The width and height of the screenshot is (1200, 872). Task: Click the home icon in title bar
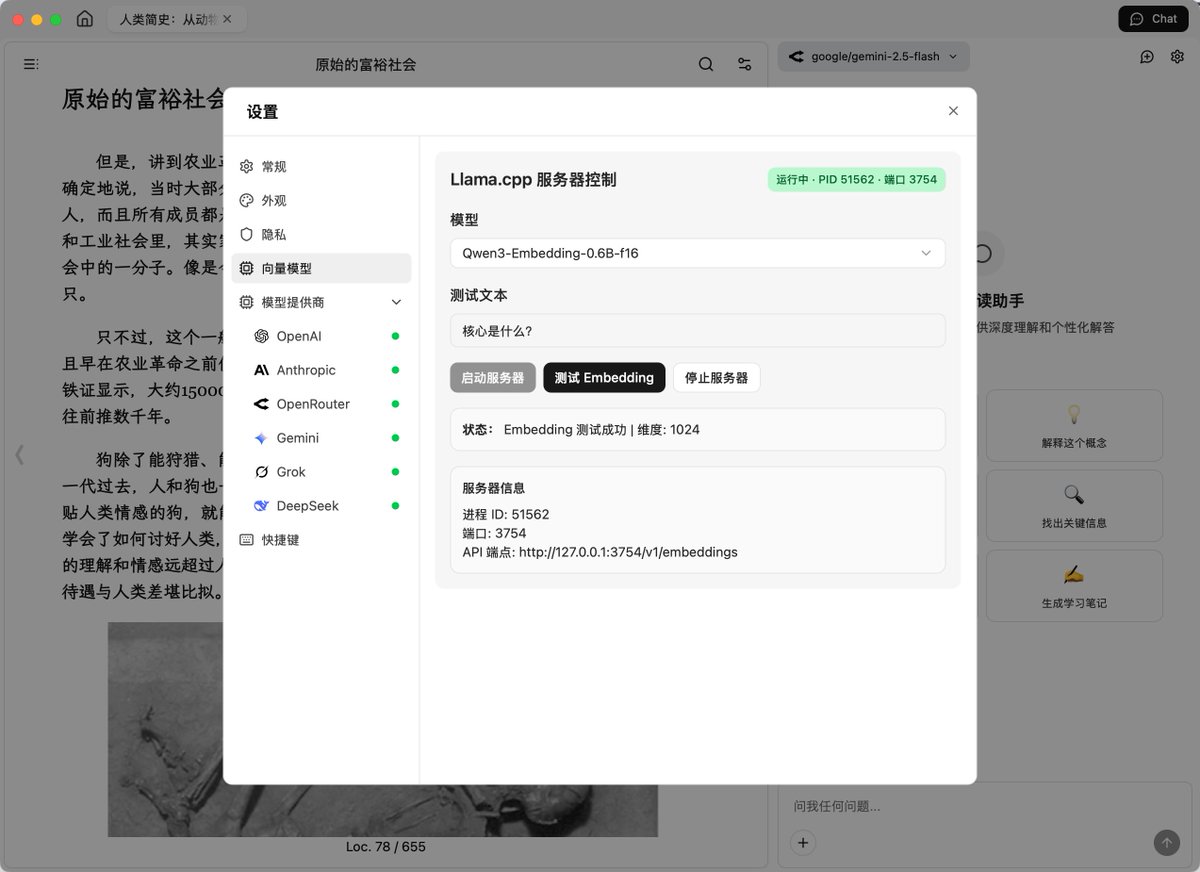pos(85,19)
